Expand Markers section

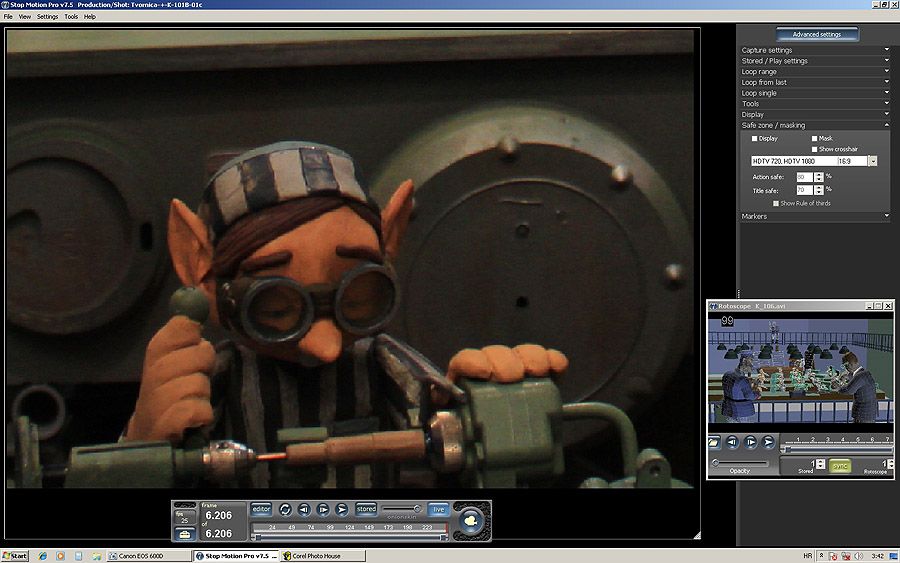click(815, 216)
